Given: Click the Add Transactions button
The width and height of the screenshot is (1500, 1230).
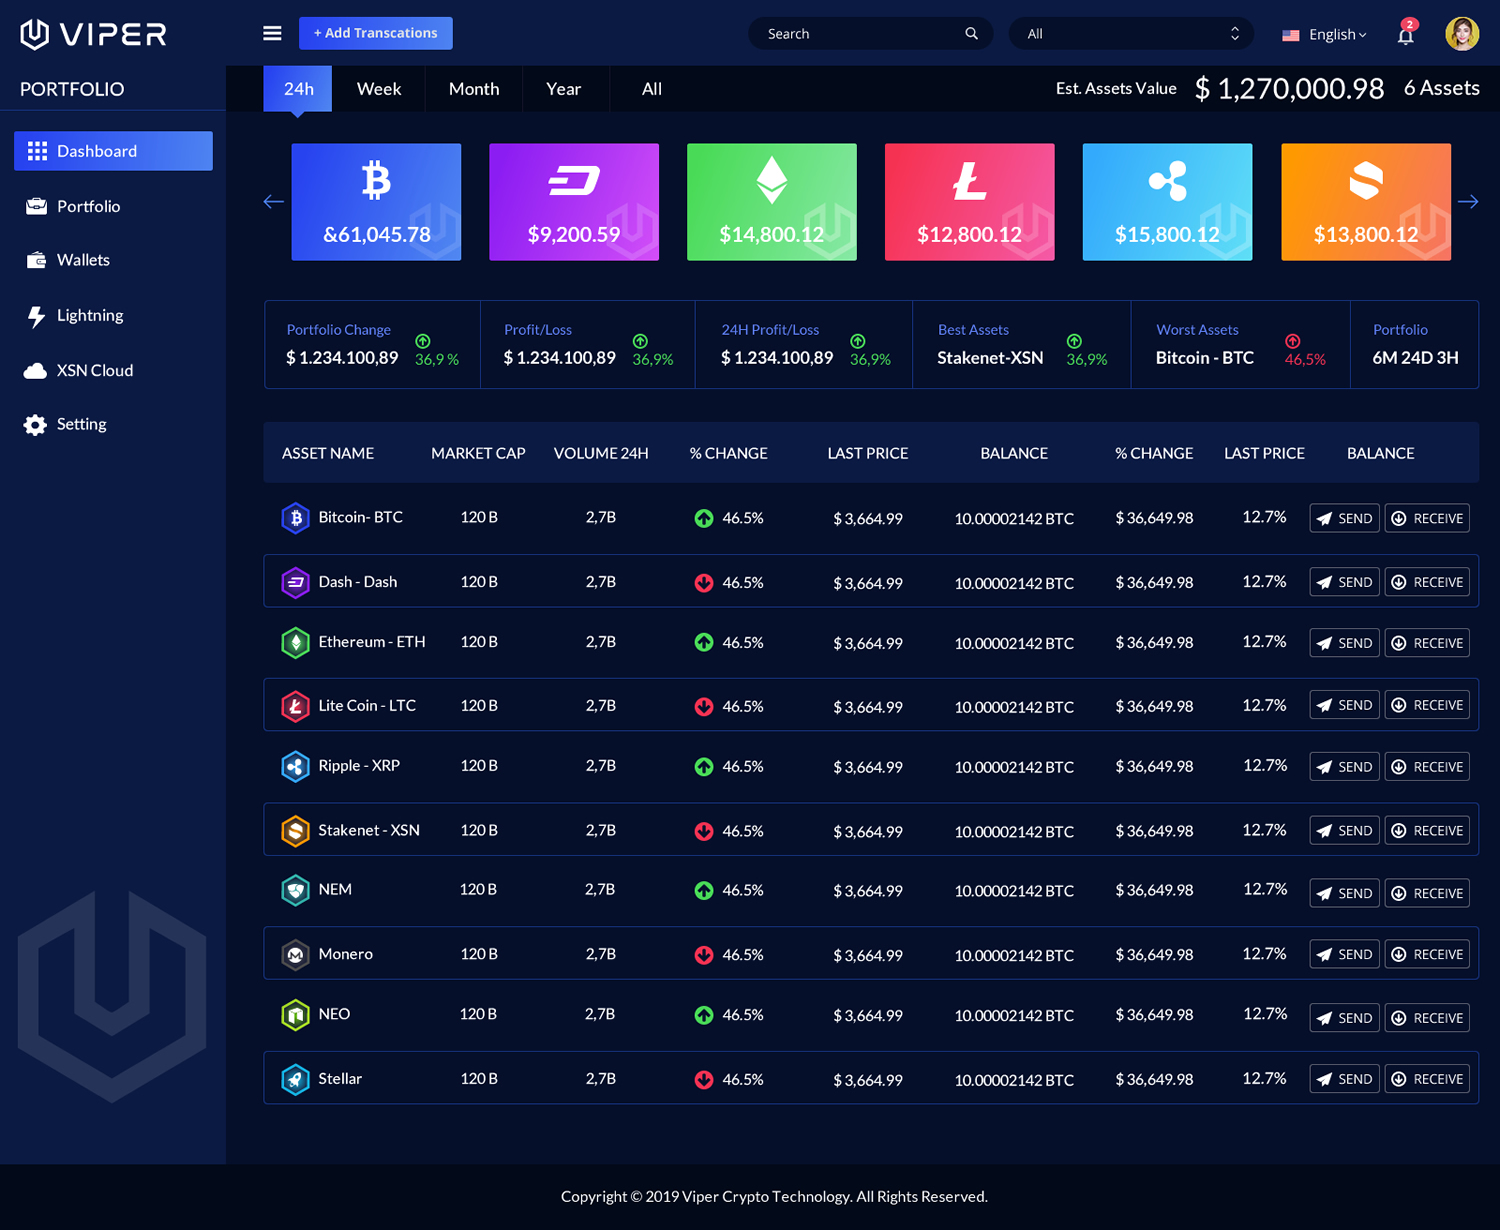Looking at the screenshot, I should coord(376,33).
